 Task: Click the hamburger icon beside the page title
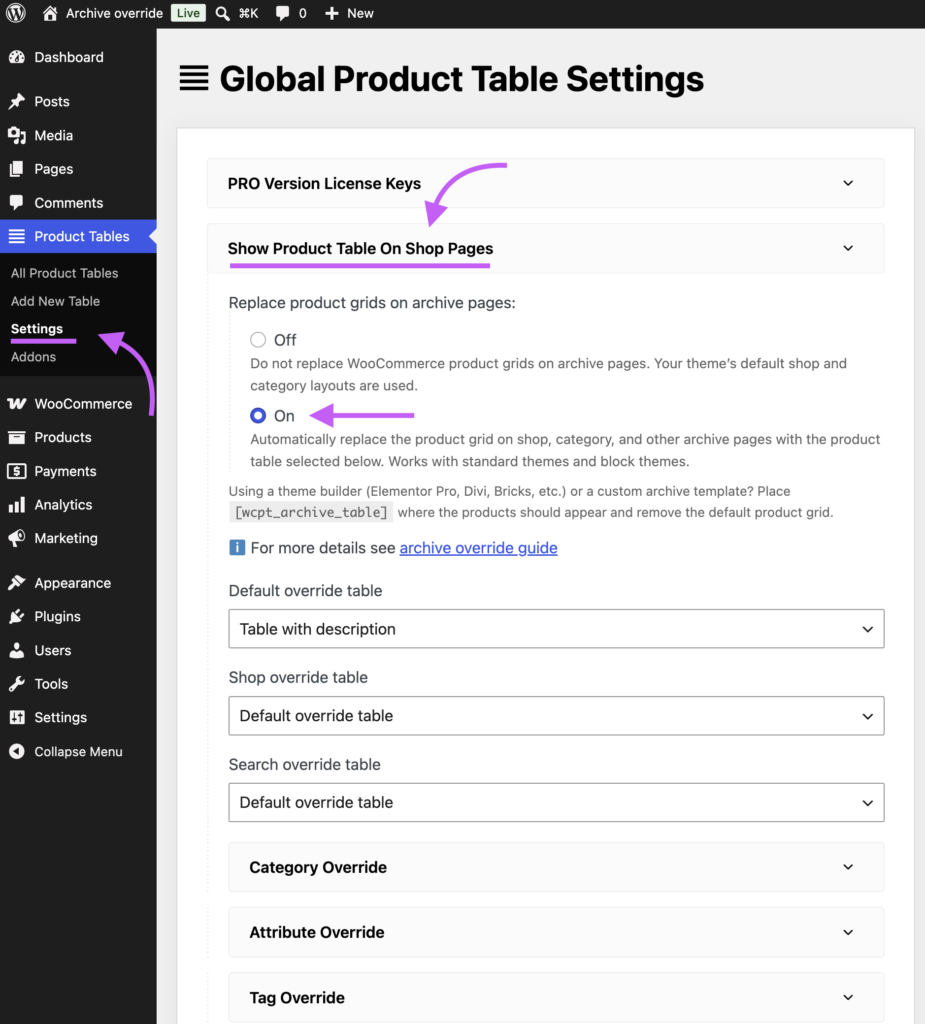tap(194, 78)
